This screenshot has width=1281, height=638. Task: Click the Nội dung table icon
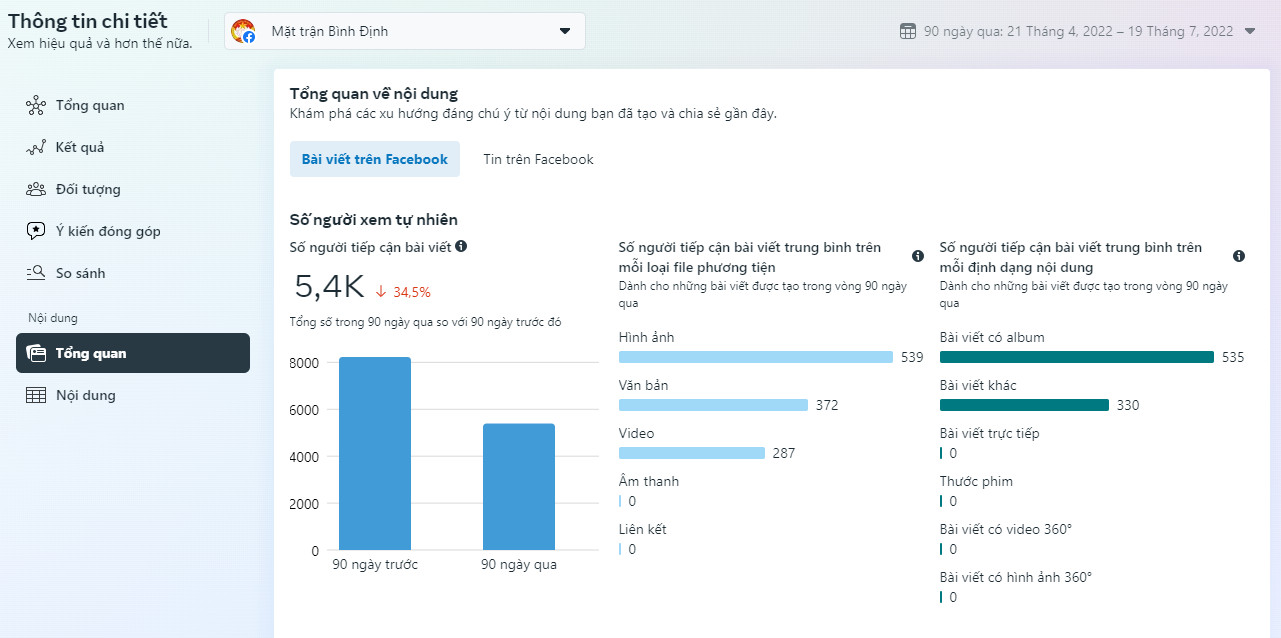pos(36,395)
